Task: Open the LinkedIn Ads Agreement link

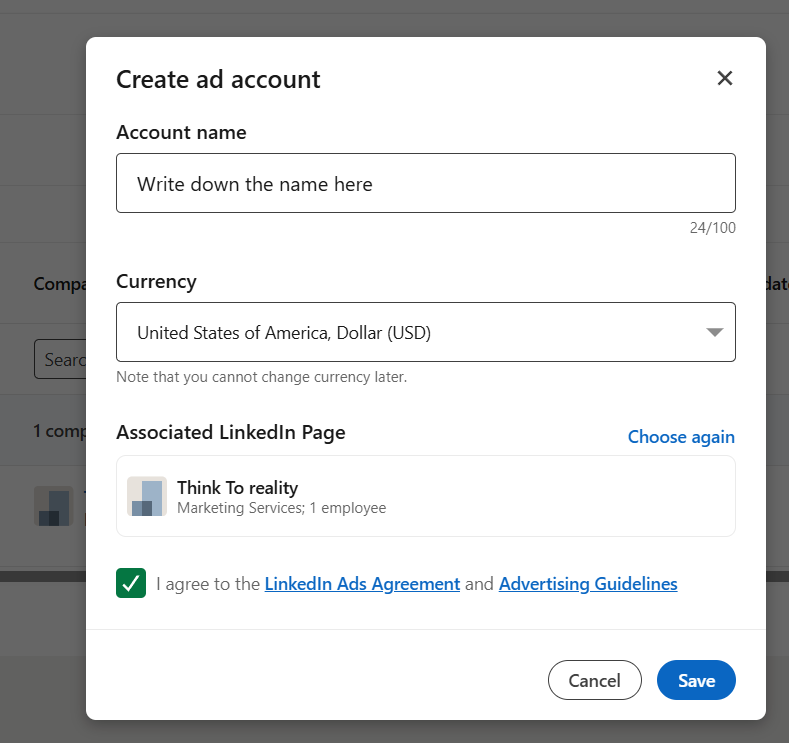Action: (x=362, y=584)
